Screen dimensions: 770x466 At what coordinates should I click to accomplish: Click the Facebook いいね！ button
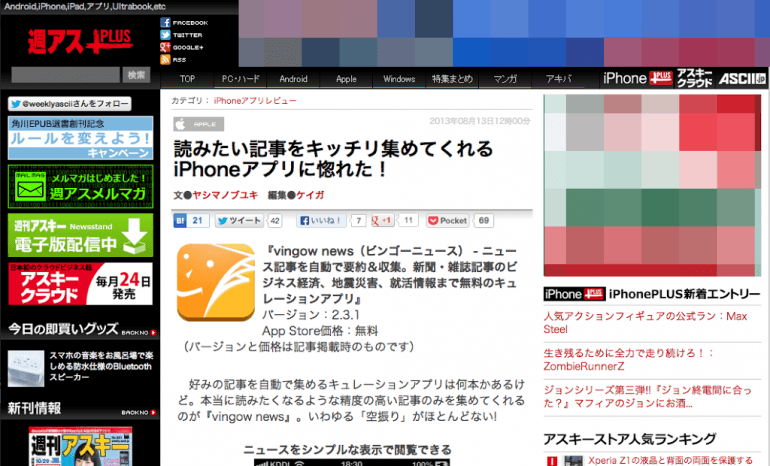click(x=321, y=220)
